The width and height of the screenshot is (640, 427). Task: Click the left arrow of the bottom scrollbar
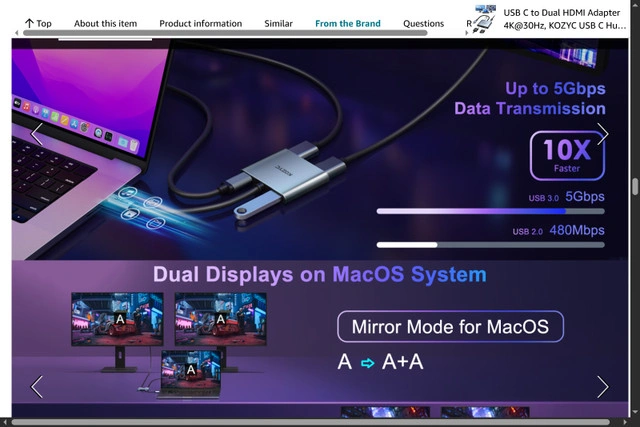pyautogui.click(x=5, y=422)
